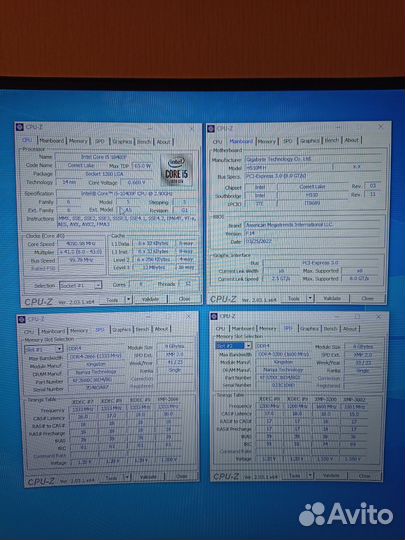This screenshot has height=540, width=405.
Task: Click the 'American Megatrends International LLC.' BIOS brand
Action: (x=313, y=225)
